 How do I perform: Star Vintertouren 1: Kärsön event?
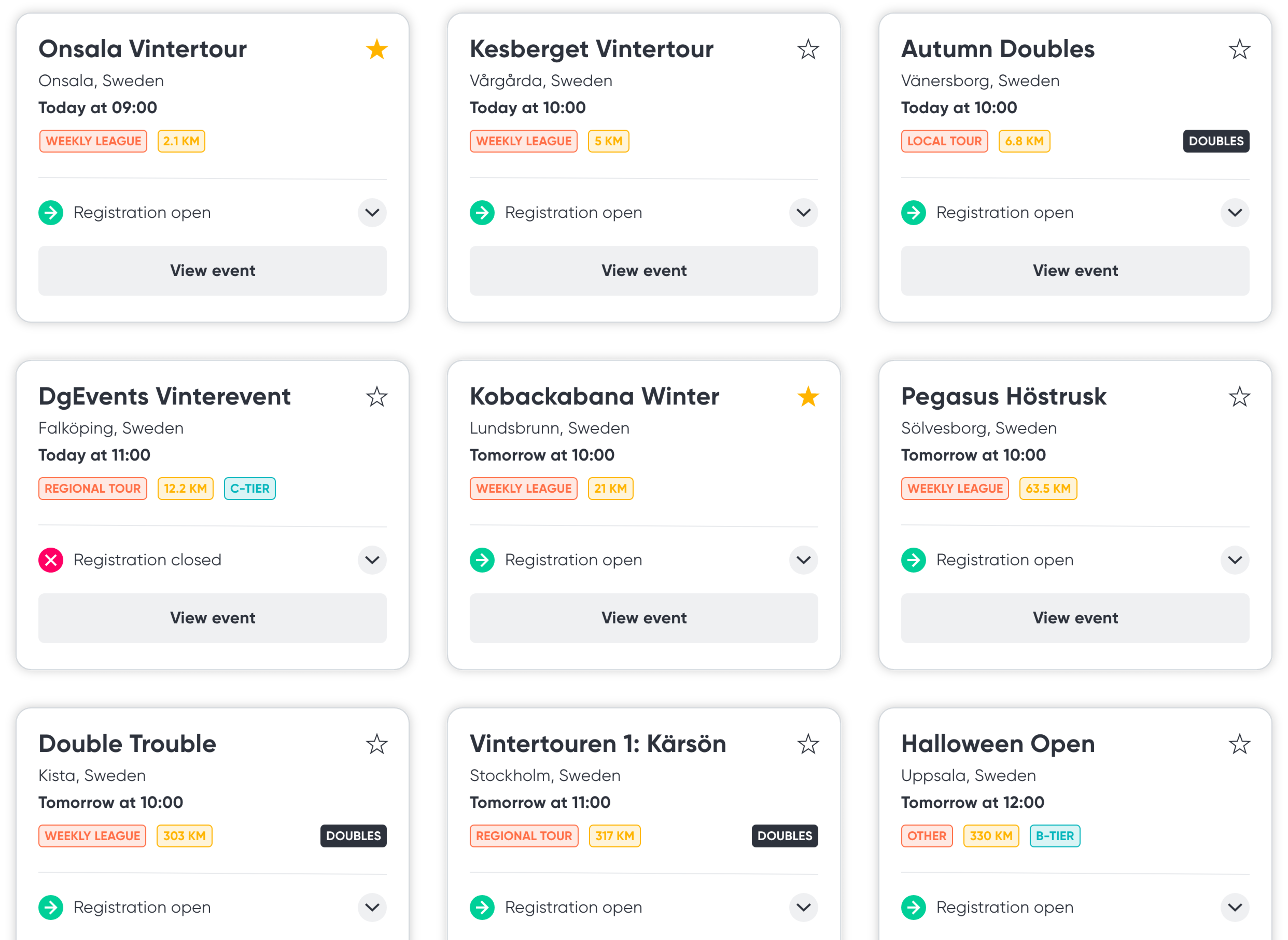808,744
